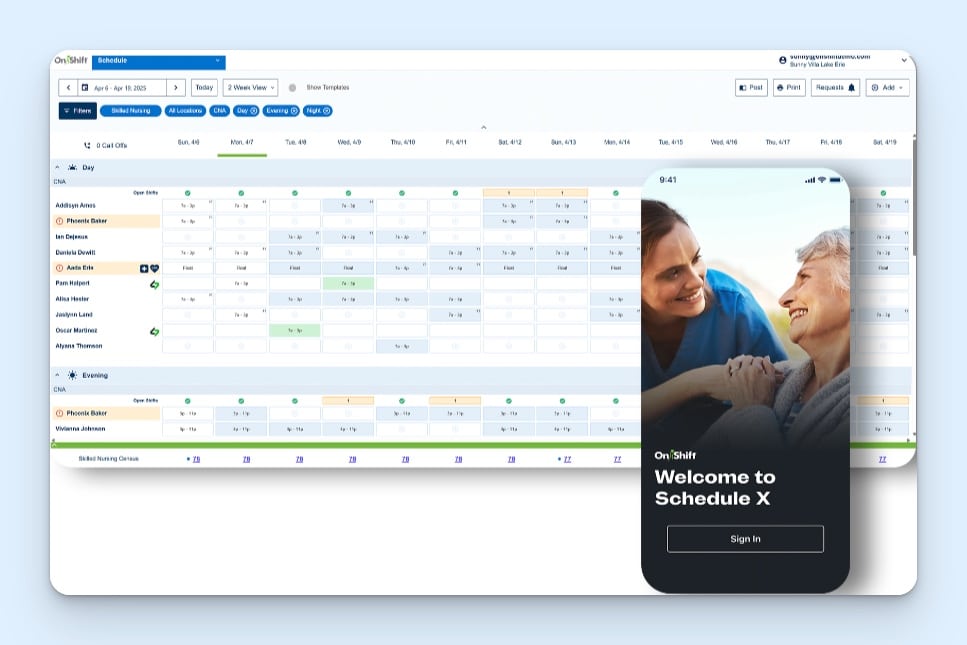Remove the Night filter chip

click(327, 111)
